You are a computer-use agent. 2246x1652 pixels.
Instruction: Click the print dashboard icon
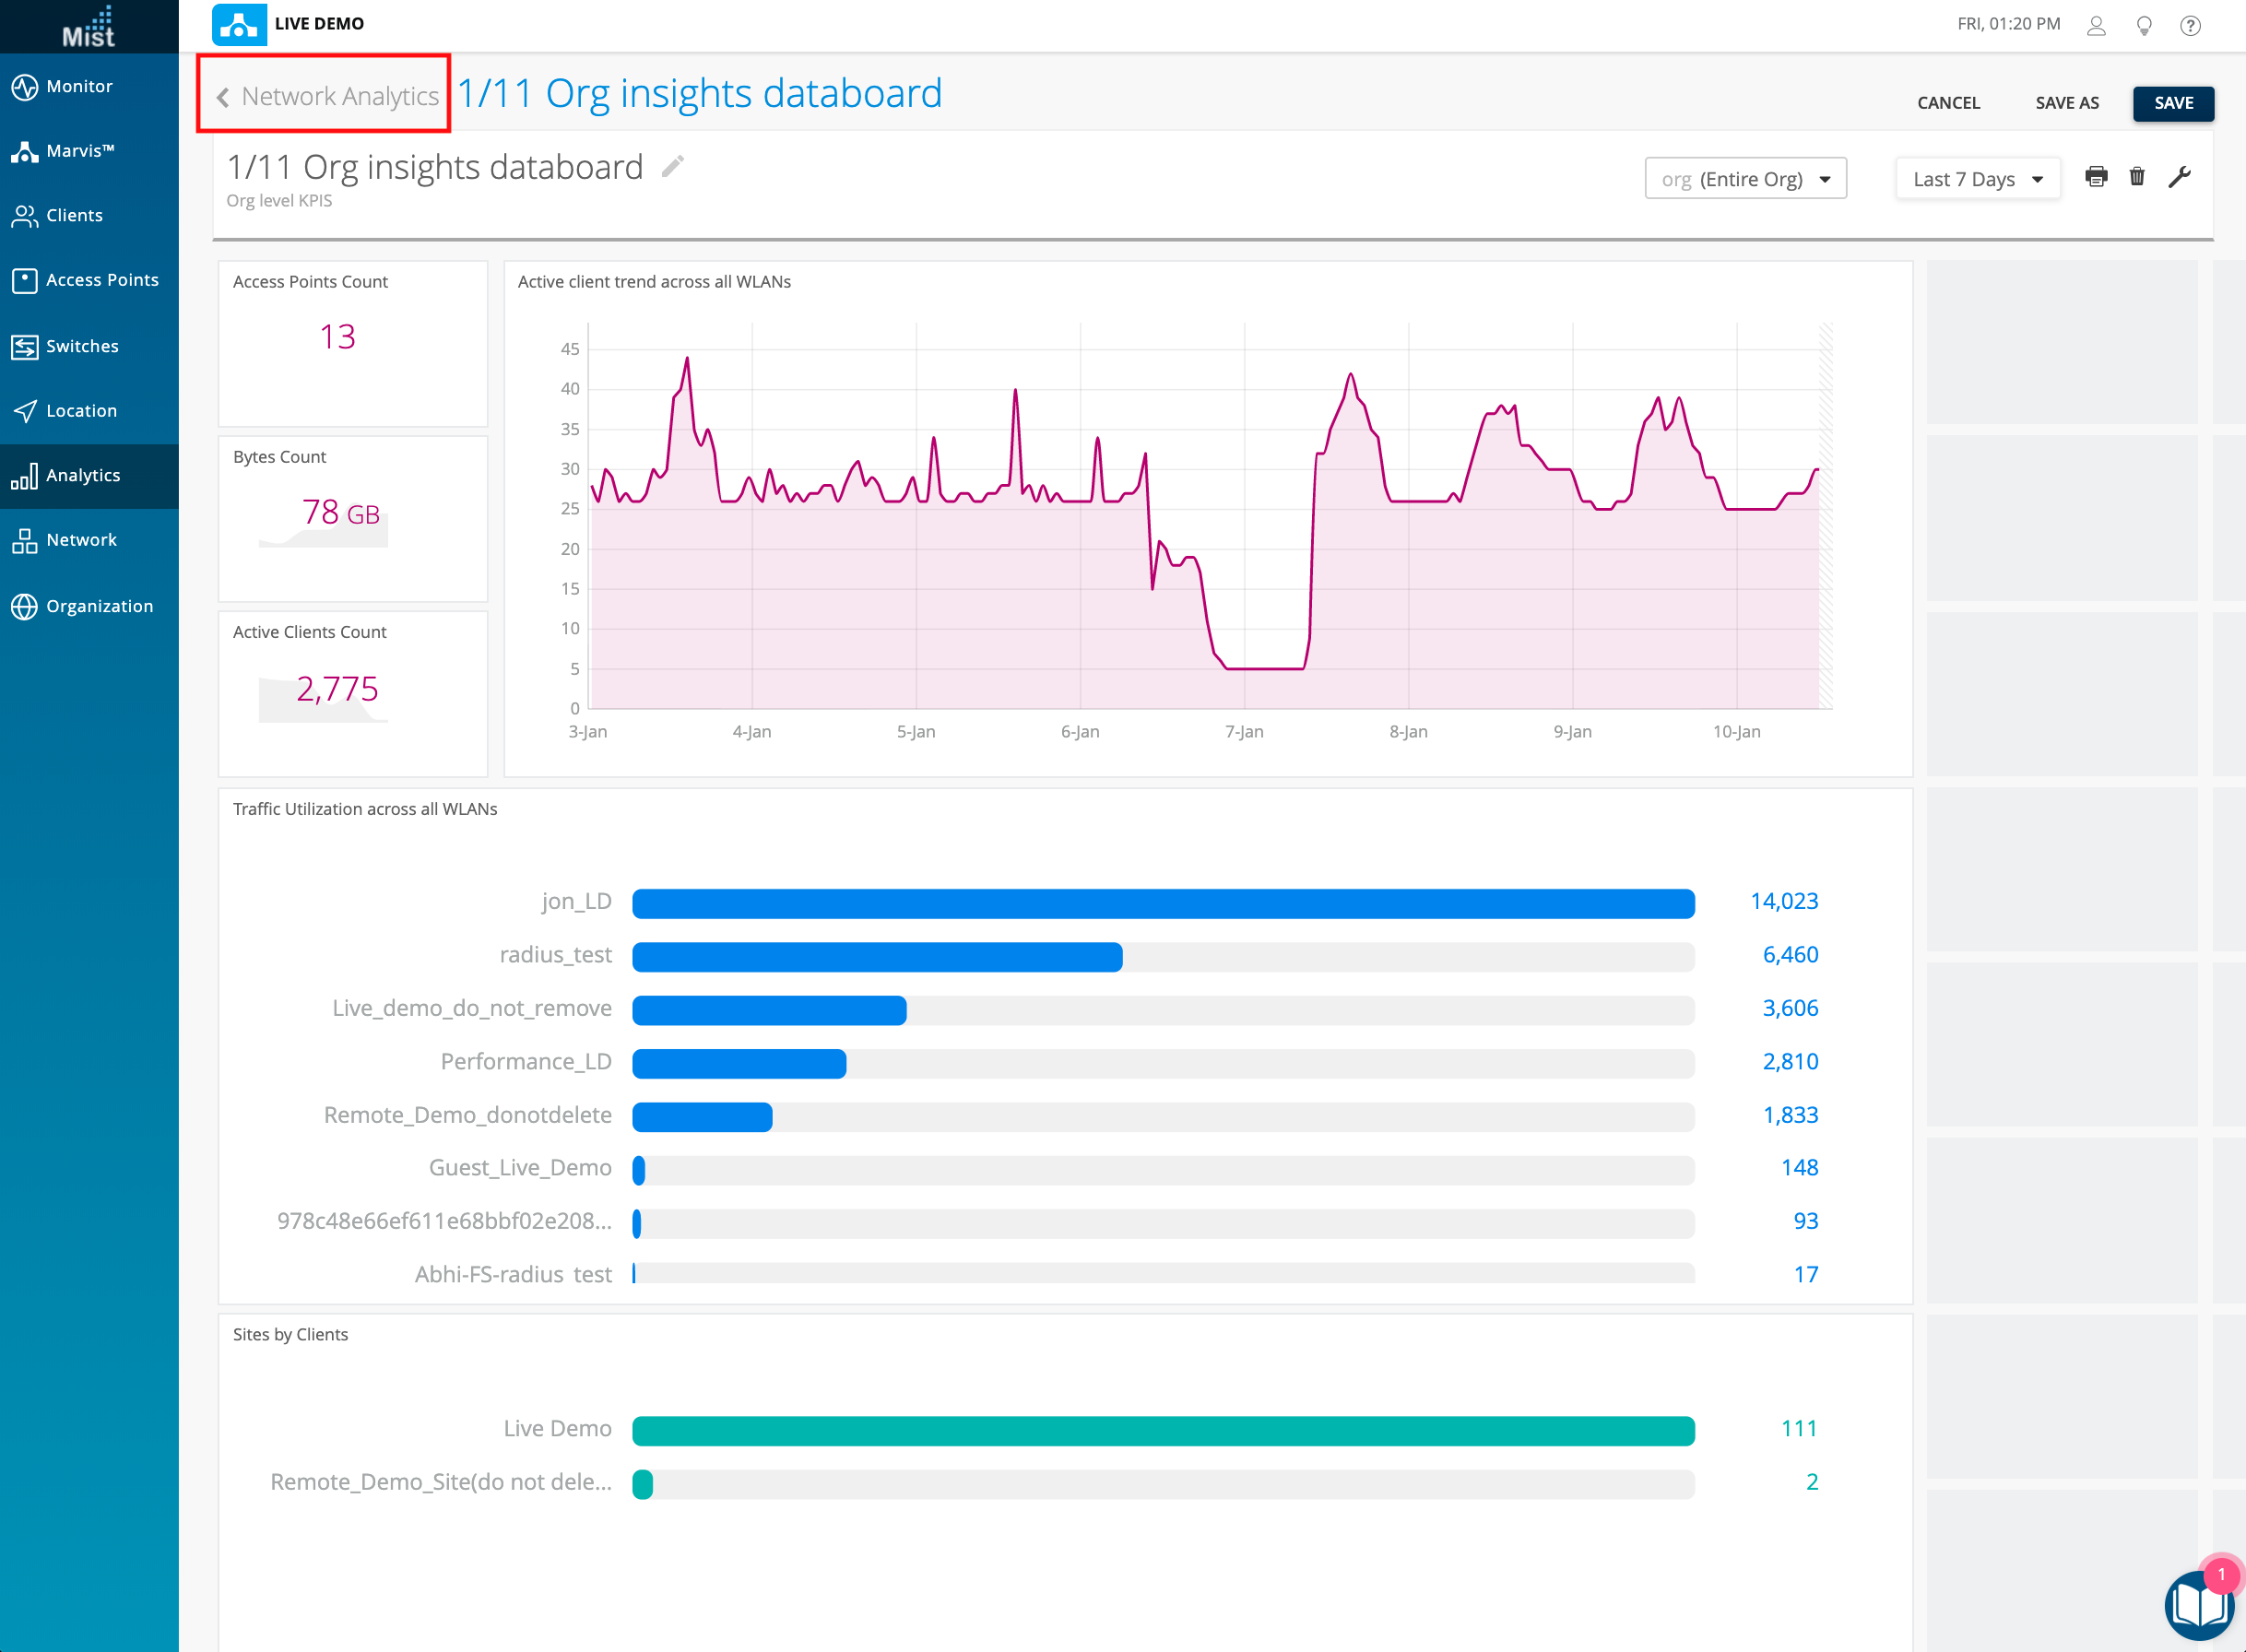coord(2096,177)
